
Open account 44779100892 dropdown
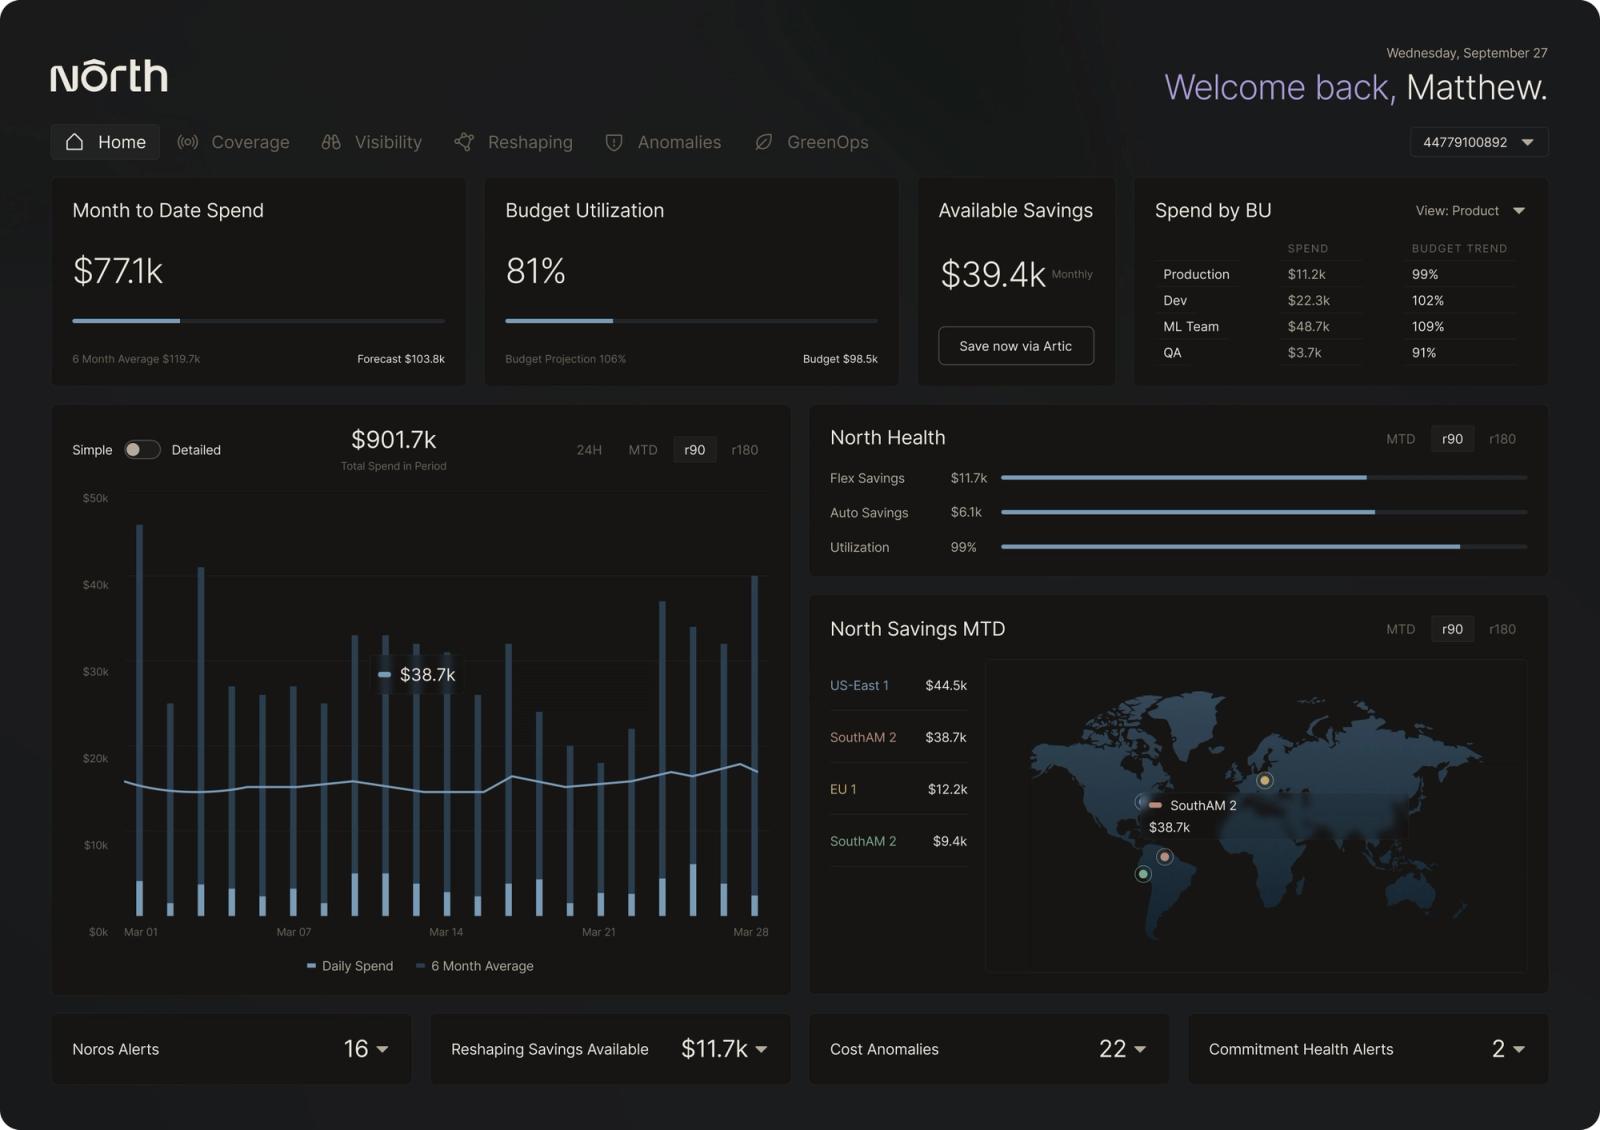click(x=1479, y=142)
